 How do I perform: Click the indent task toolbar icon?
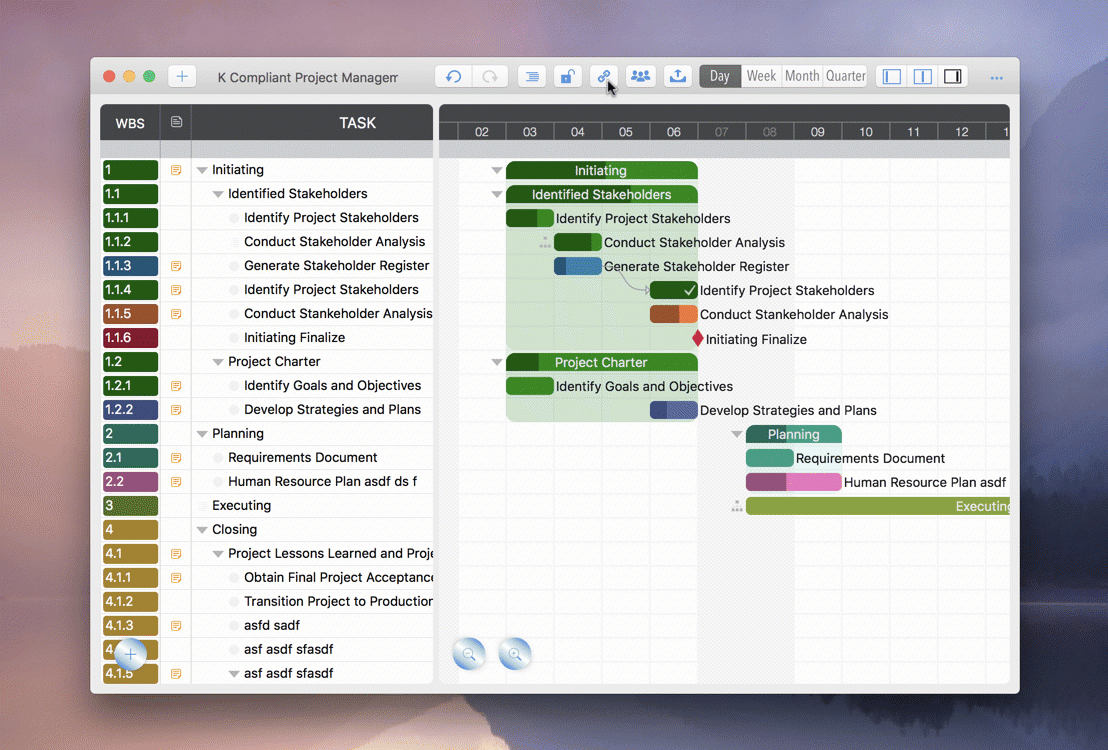click(x=532, y=77)
